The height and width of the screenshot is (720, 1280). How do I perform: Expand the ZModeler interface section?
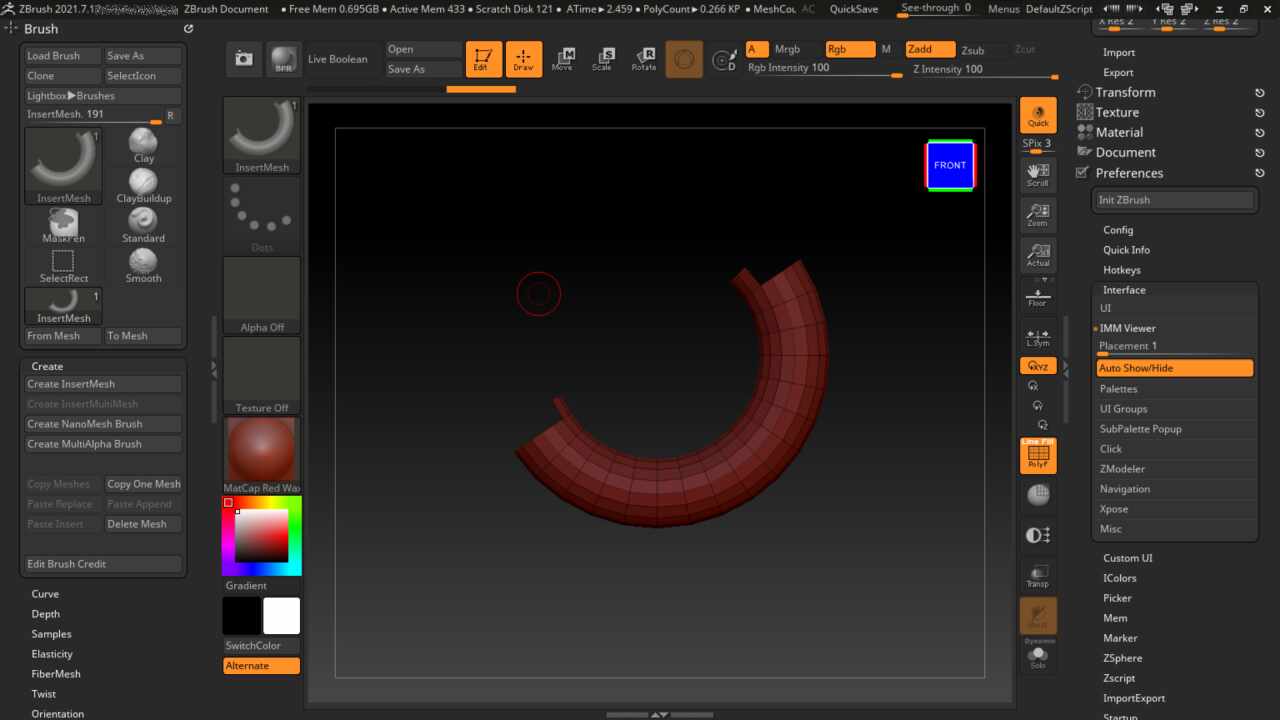1122,469
